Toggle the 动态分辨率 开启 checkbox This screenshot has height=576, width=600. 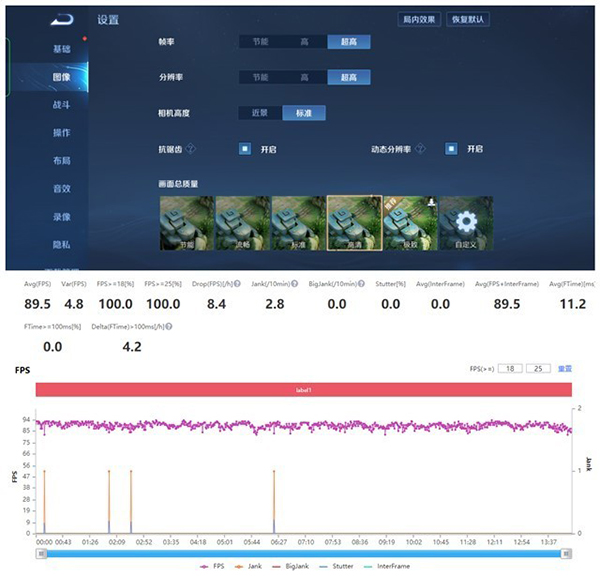coord(452,149)
